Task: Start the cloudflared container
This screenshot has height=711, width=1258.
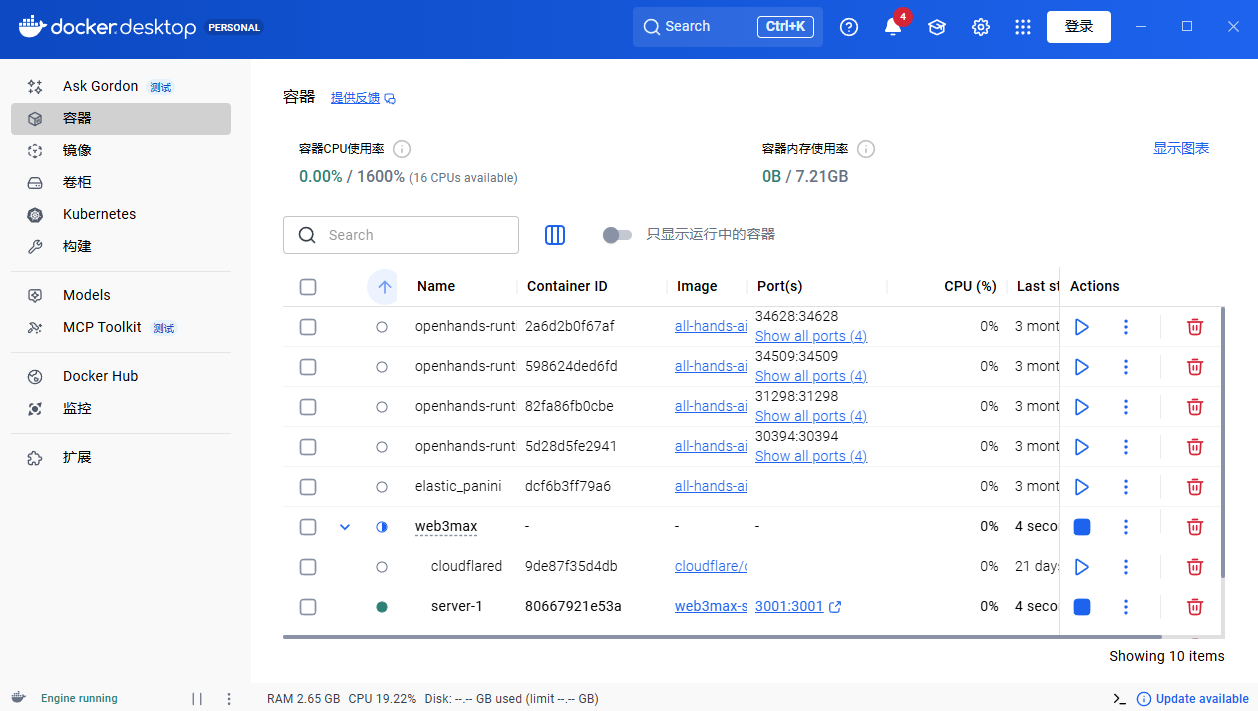Action: pos(1081,567)
